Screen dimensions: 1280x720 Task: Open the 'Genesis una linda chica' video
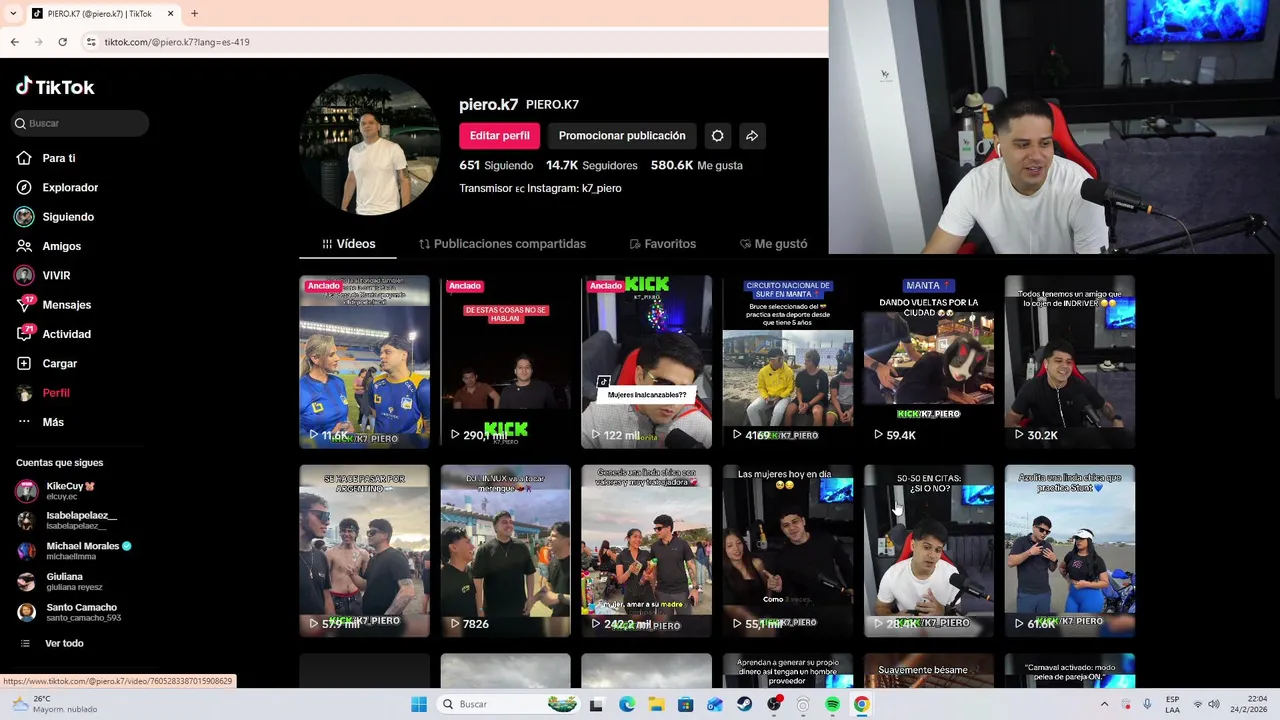pos(646,551)
